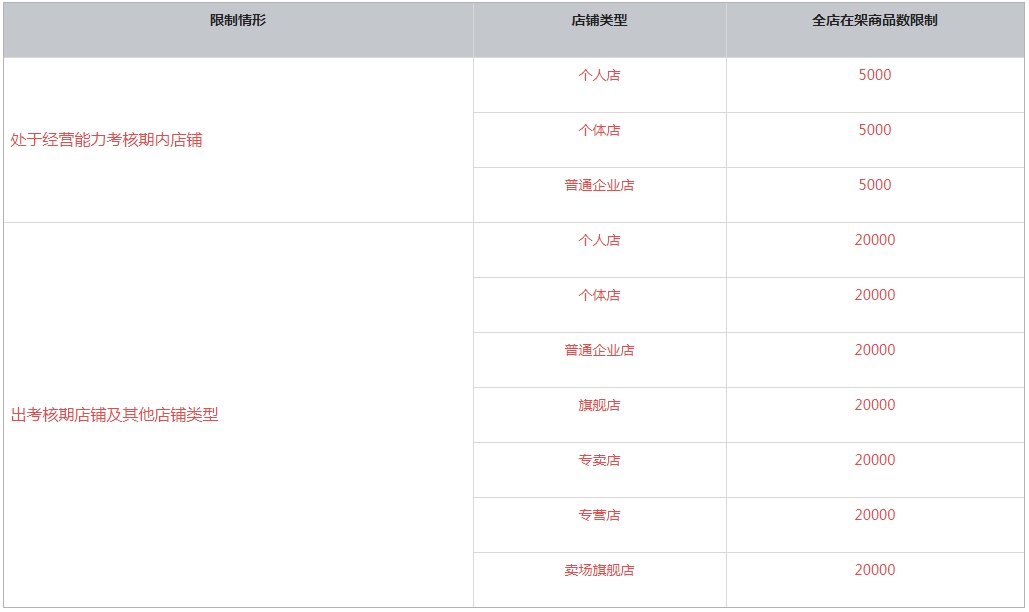Click 普通企业店 in the 5000-limit group
This screenshot has width=1029, height=612.
coord(599,186)
